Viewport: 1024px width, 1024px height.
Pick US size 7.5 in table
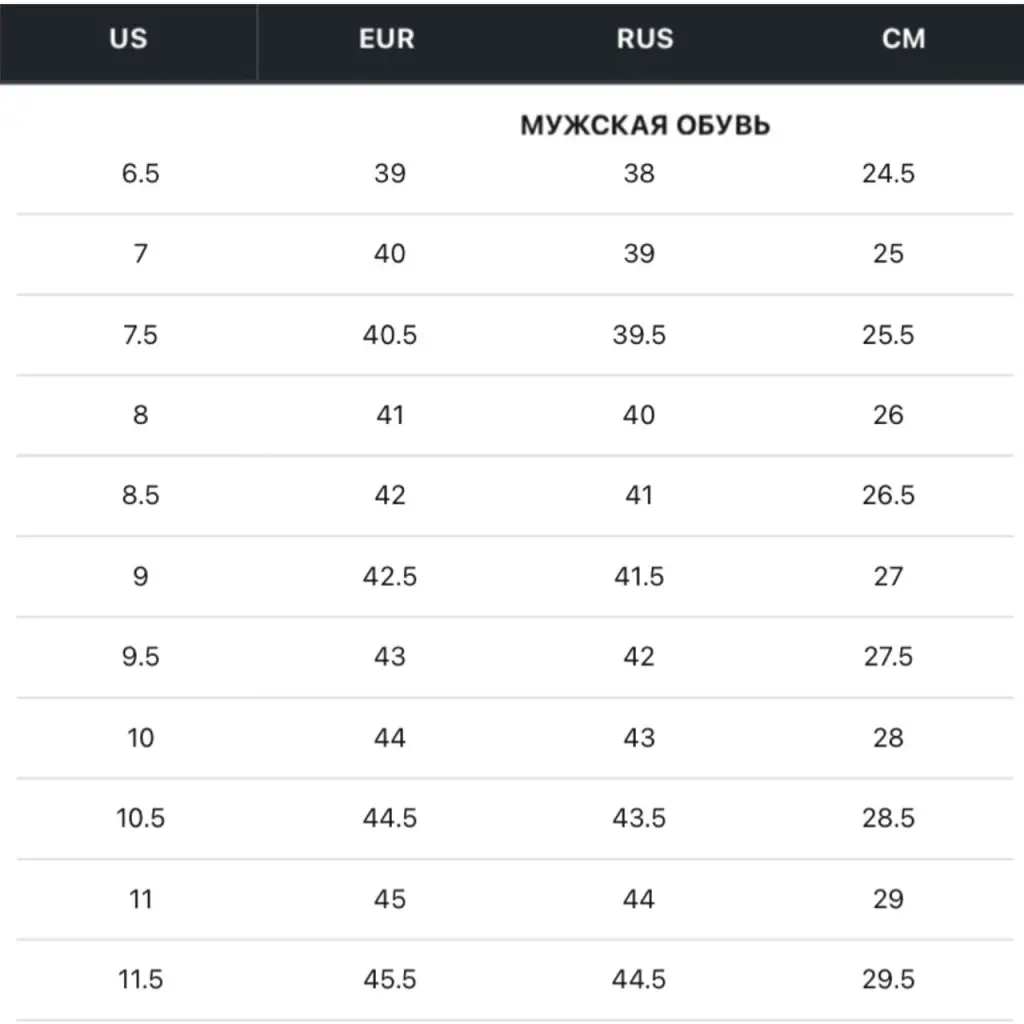(x=140, y=335)
